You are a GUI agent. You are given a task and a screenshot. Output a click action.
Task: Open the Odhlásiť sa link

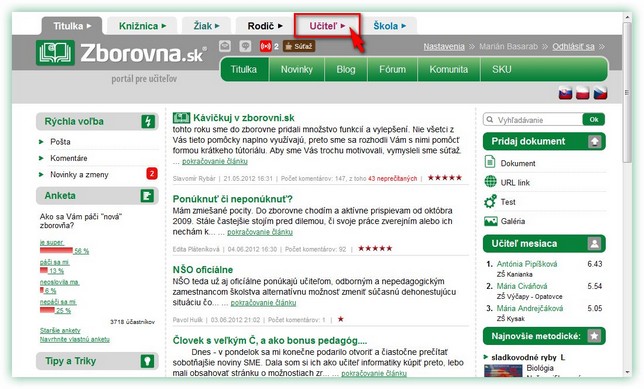pyautogui.click(x=573, y=46)
